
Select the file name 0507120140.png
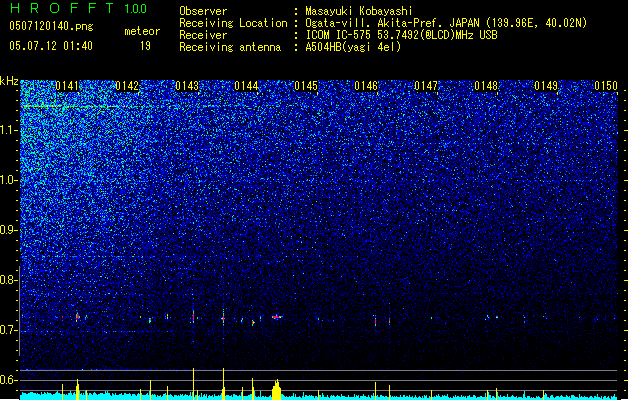click(51, 26)
